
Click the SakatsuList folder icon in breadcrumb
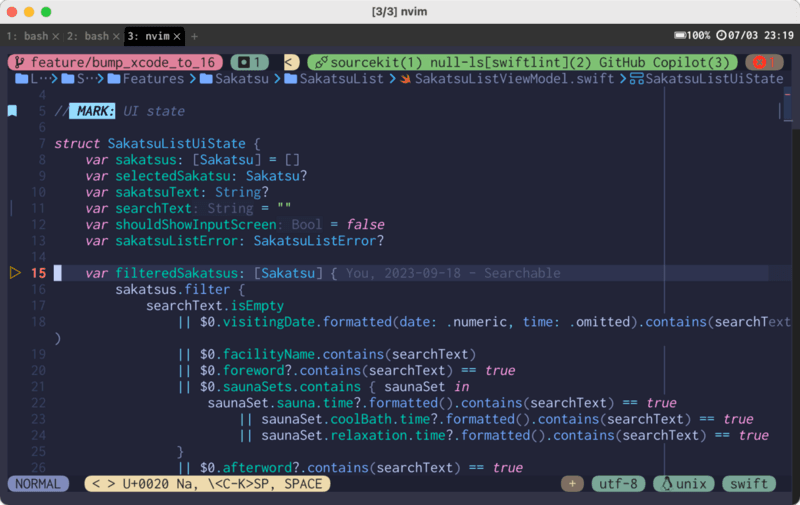[290, 79]
